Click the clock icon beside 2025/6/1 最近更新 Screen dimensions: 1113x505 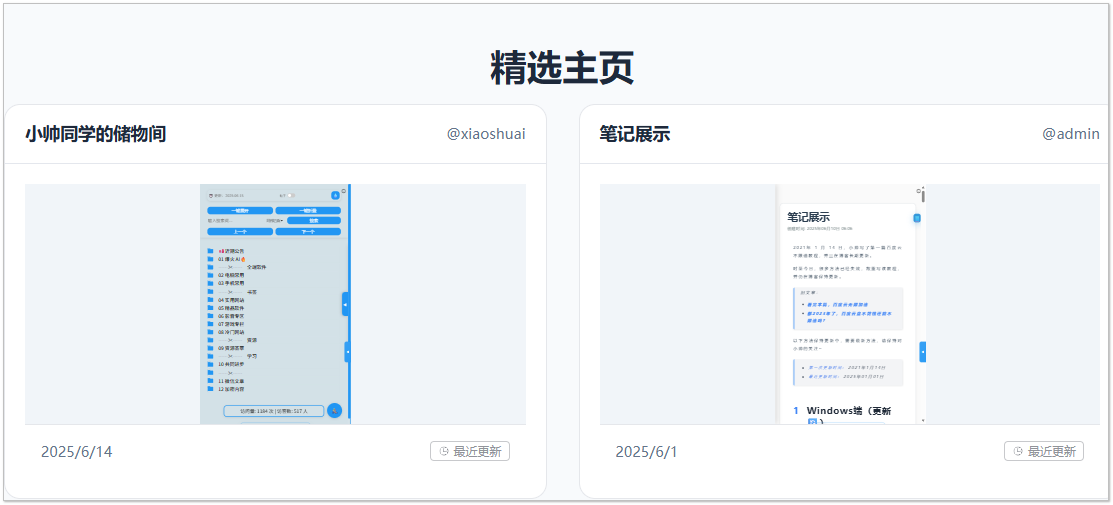[x=1018, y=452]
